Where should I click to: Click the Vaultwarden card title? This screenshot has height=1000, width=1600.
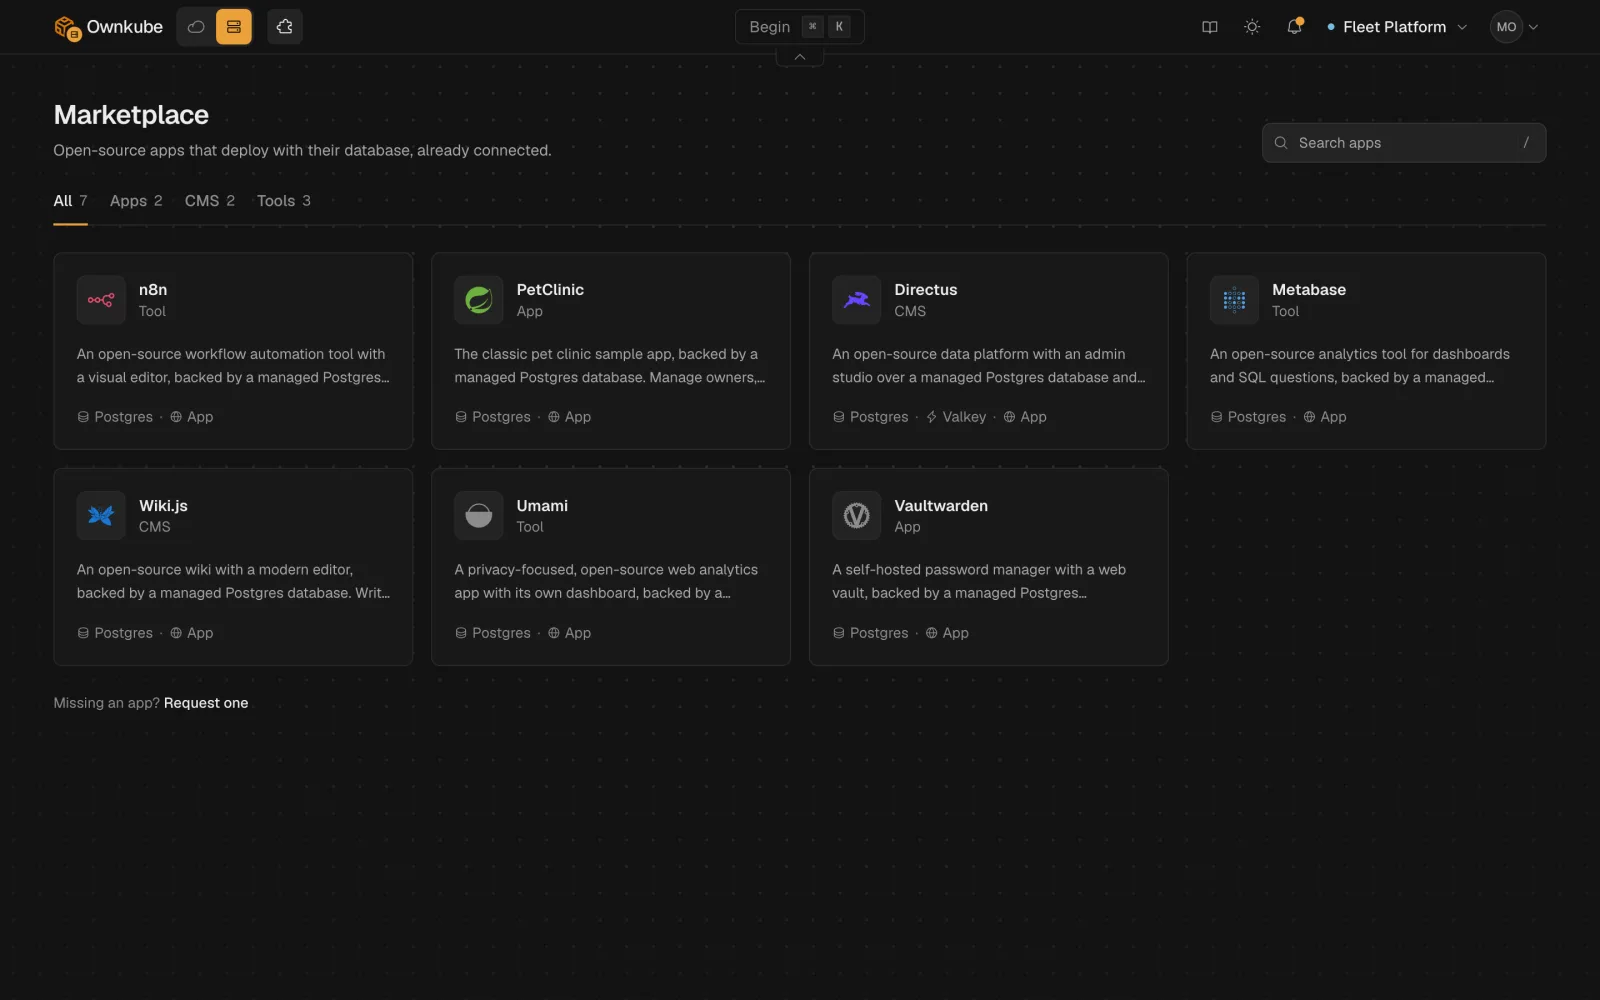pos(941,506)
